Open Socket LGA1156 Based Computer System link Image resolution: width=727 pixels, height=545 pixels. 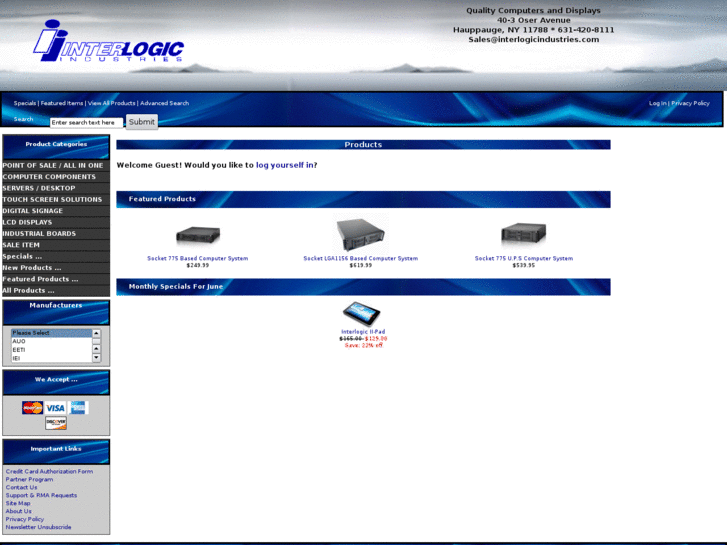click(361, 258)
